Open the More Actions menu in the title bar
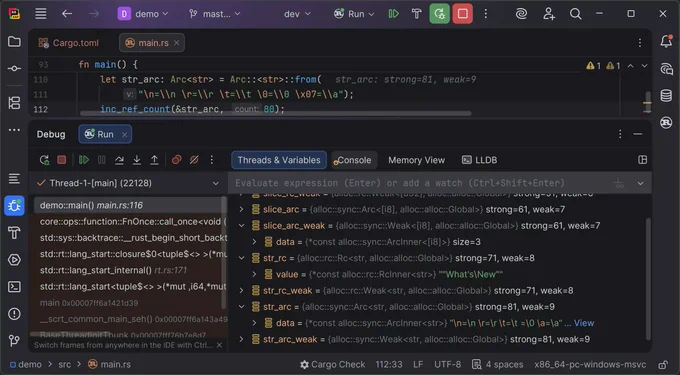 click(x=486, y=14)
